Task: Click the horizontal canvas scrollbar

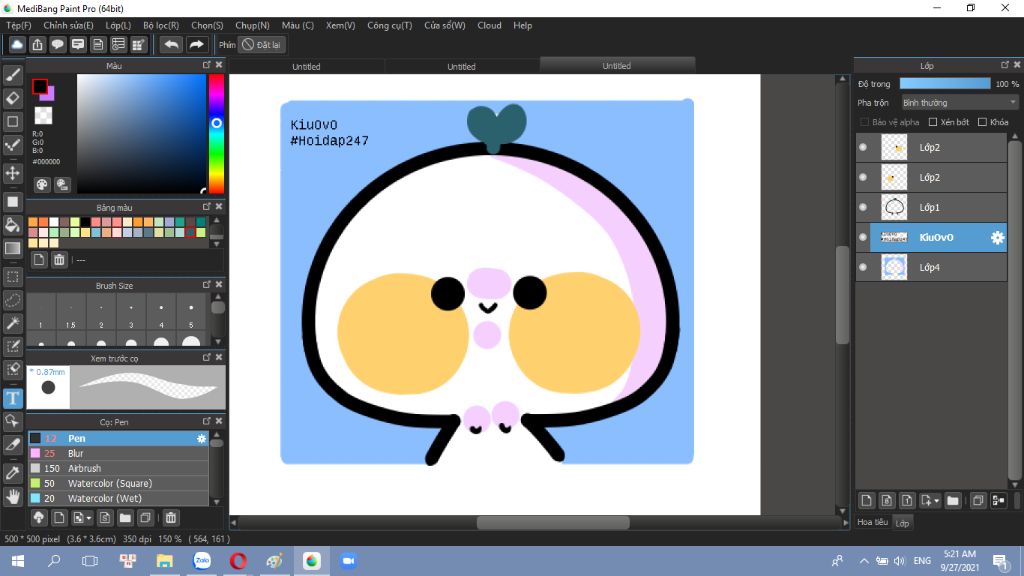Action: [553, 522]
